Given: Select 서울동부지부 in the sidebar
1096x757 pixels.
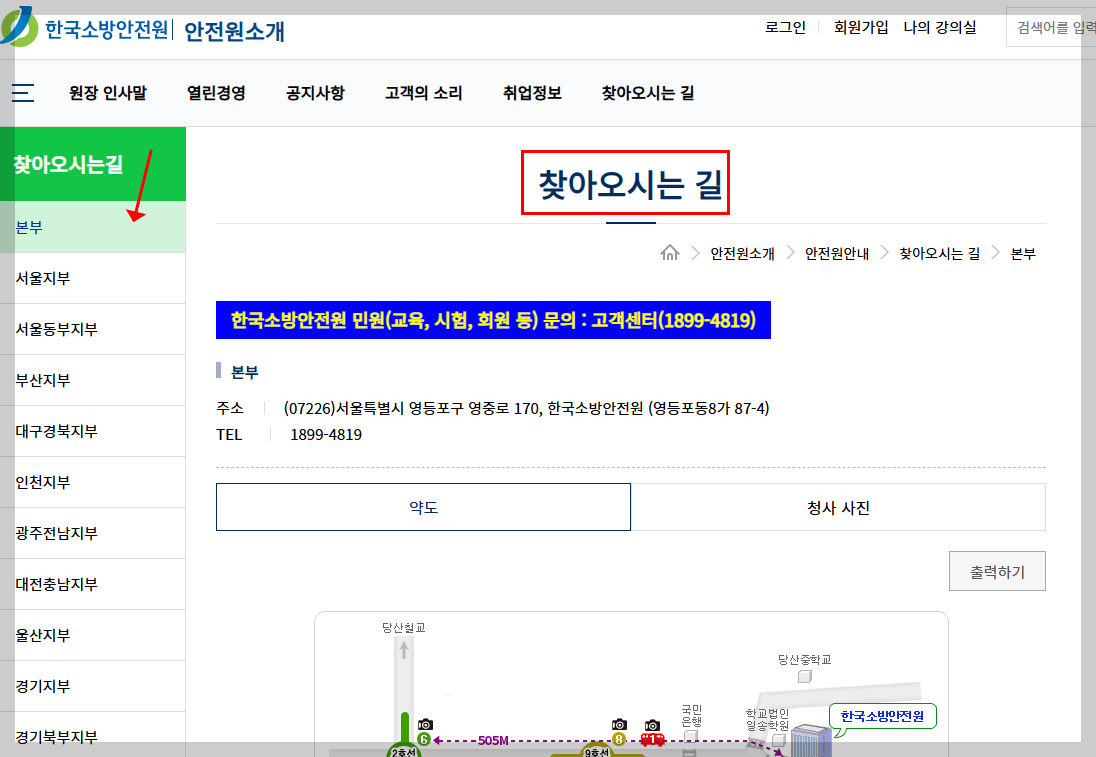Looking at the screenshot, I should click(x=92, y=329).
